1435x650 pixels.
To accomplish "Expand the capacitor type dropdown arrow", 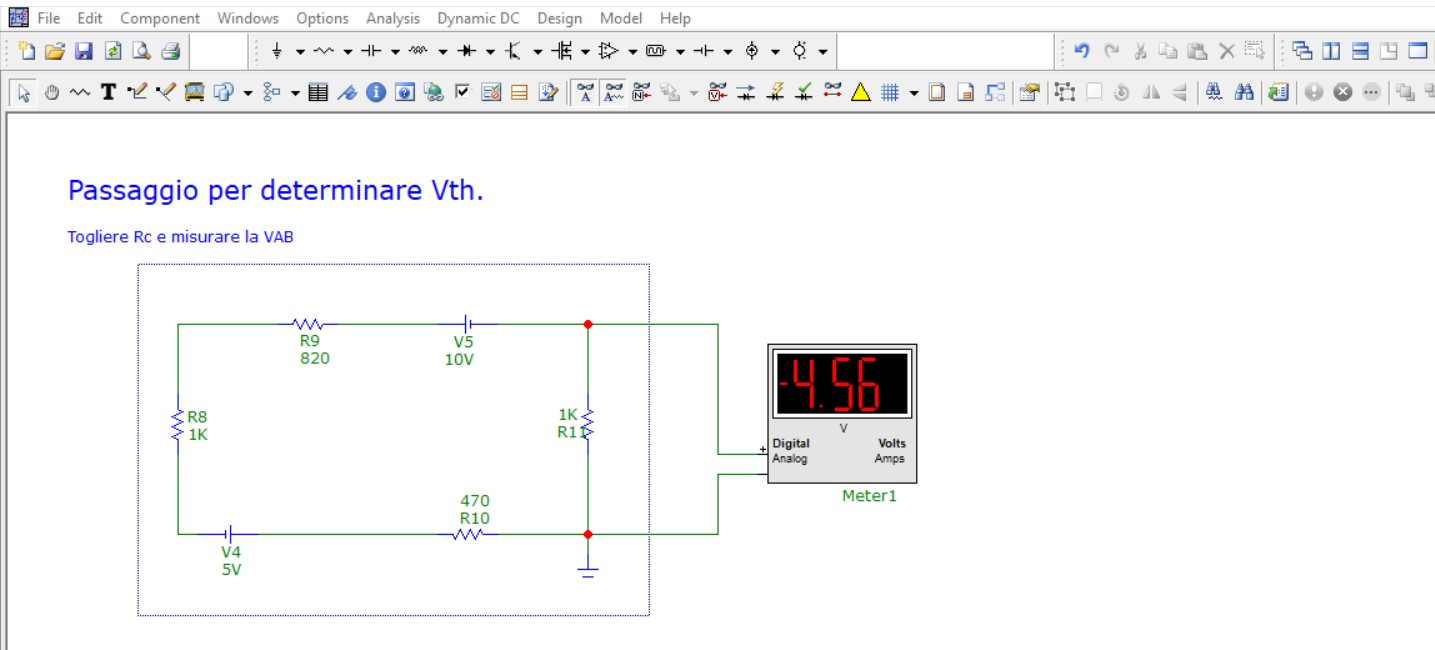I will tap(395, 52).
